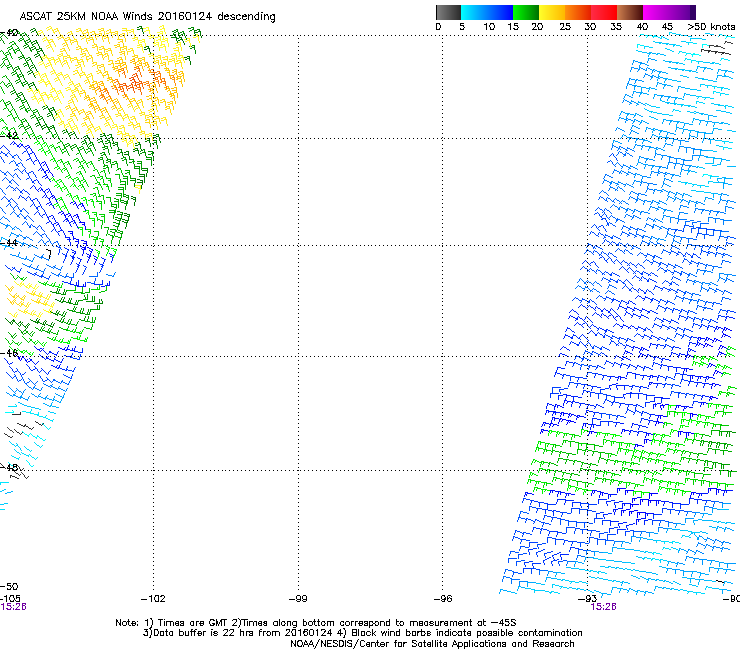Viewport: 740px width, 650px height.
Task: Click the '-105' longitude axis label
Action: pyautogui.click(x=10, y=599)
